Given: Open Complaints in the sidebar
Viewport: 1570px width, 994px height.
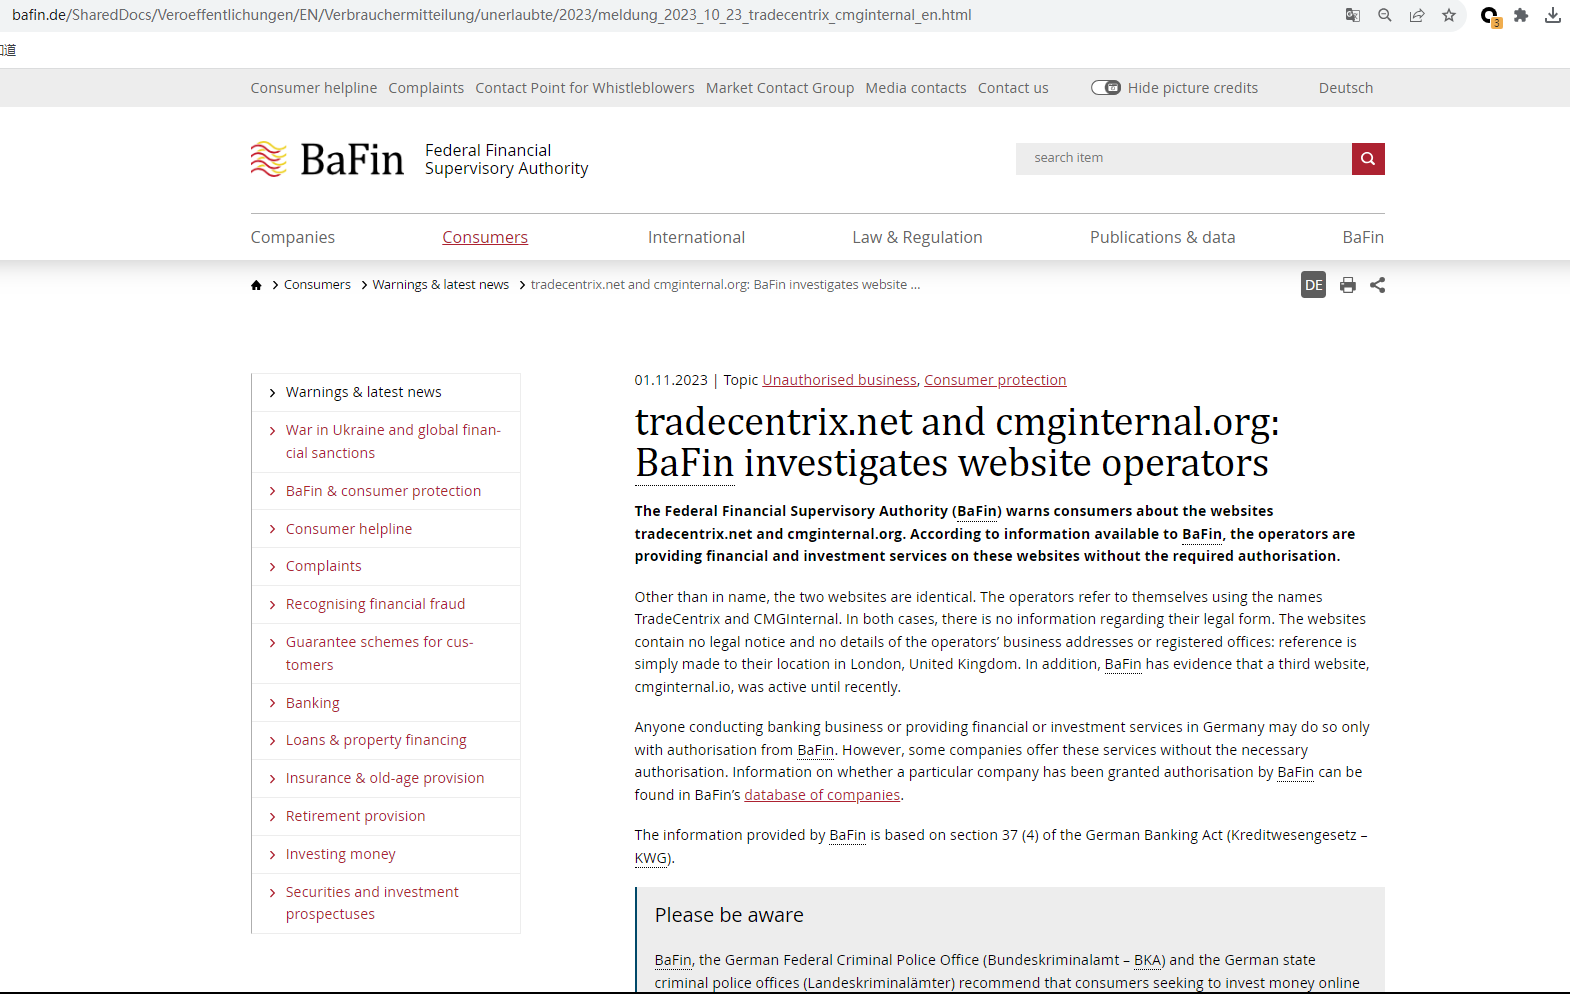Looking at the screenshot, I should pos(386,566).
